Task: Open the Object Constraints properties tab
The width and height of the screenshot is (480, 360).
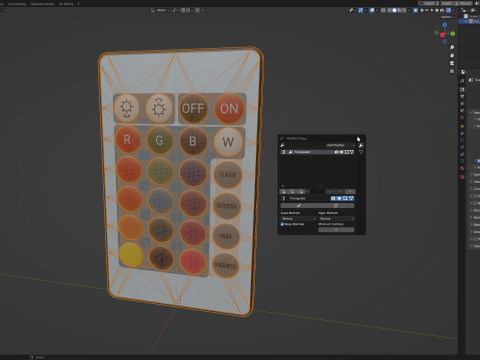Action: [462, 154]
